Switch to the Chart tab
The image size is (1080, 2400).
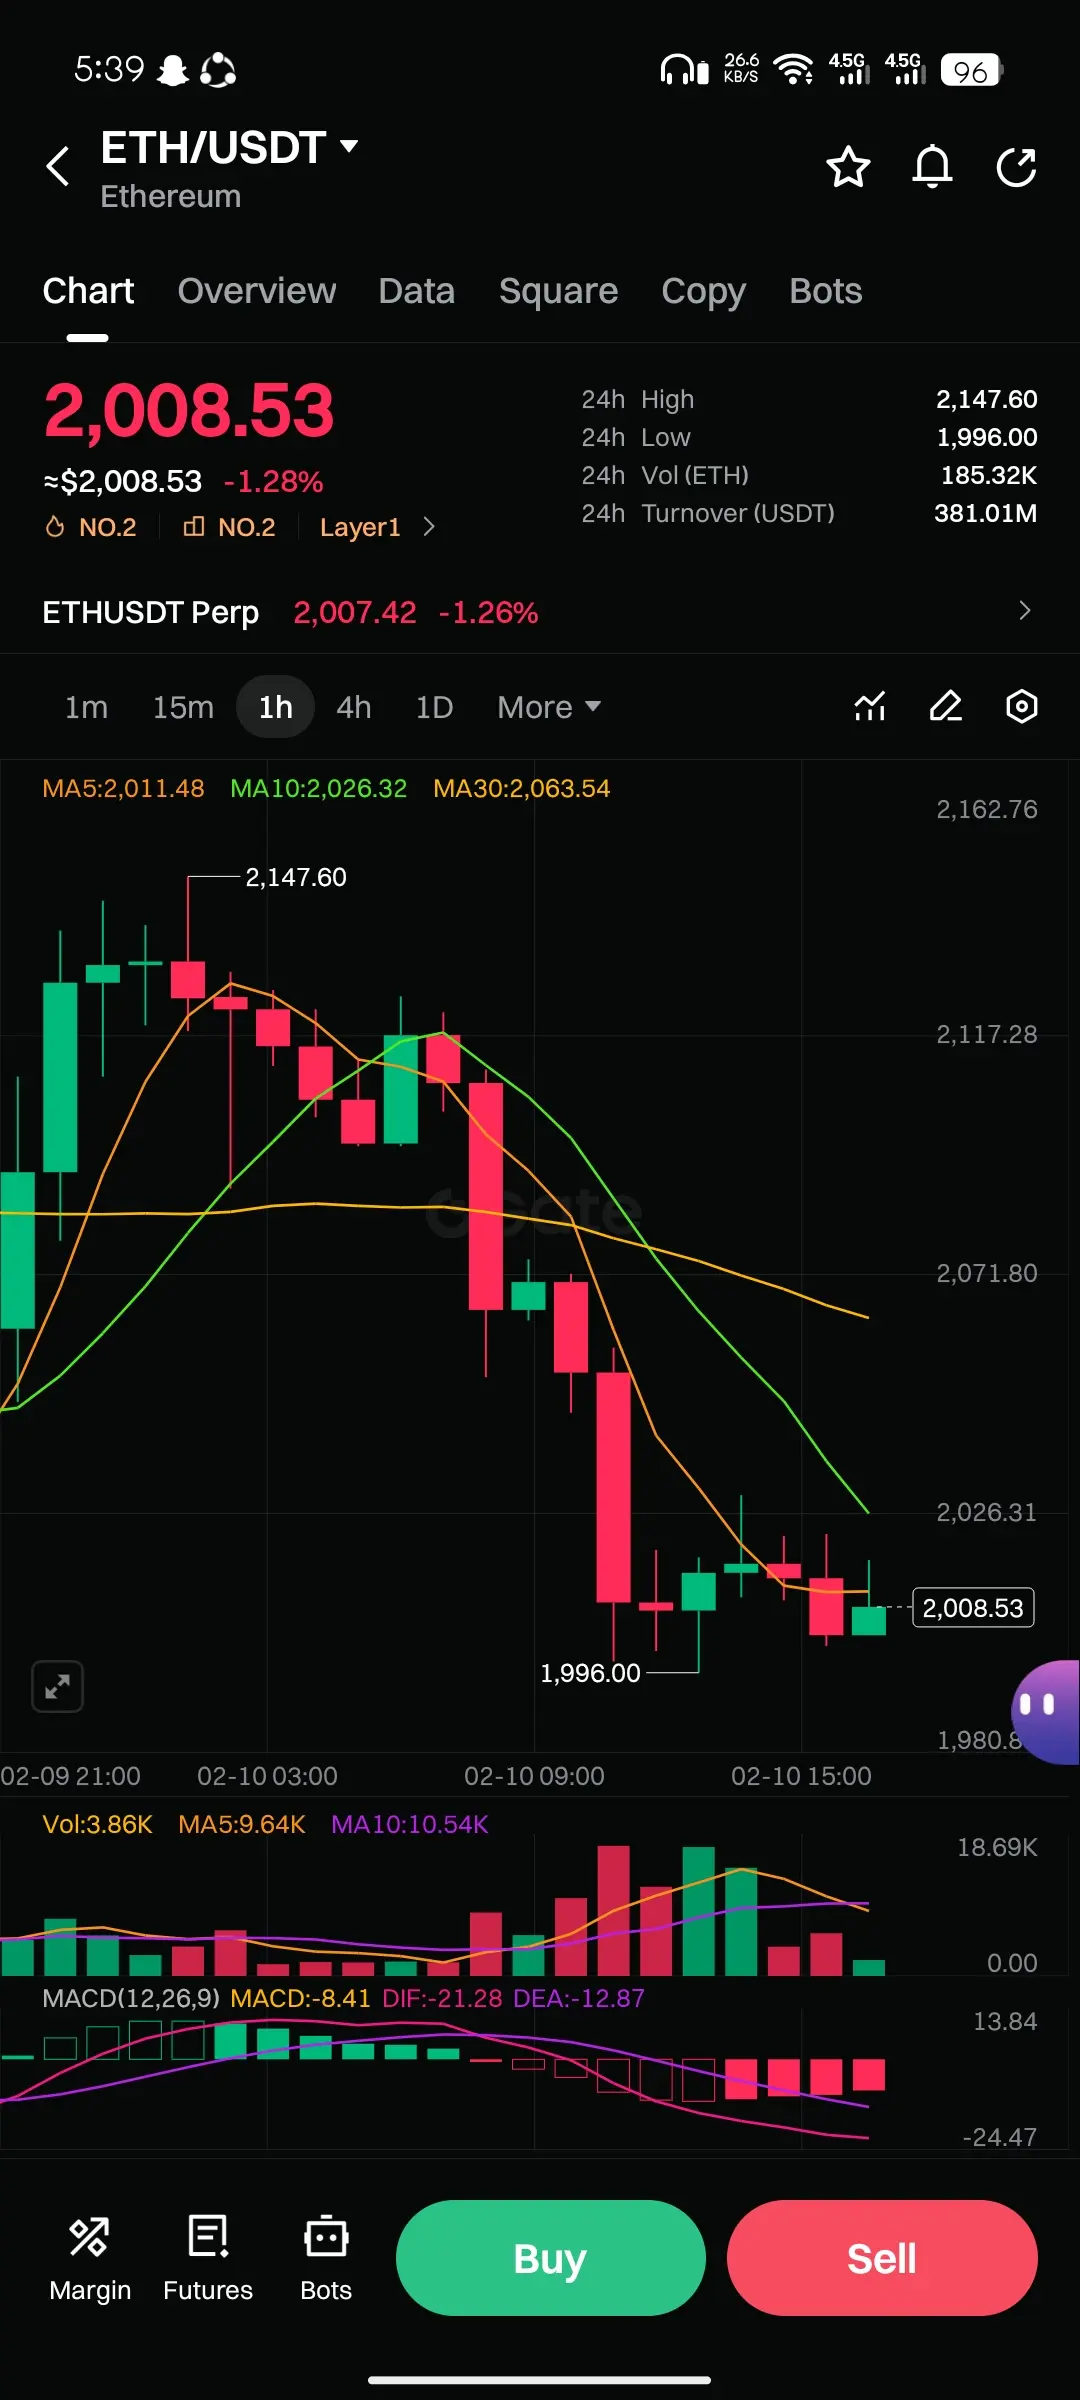tap(88, 291)
